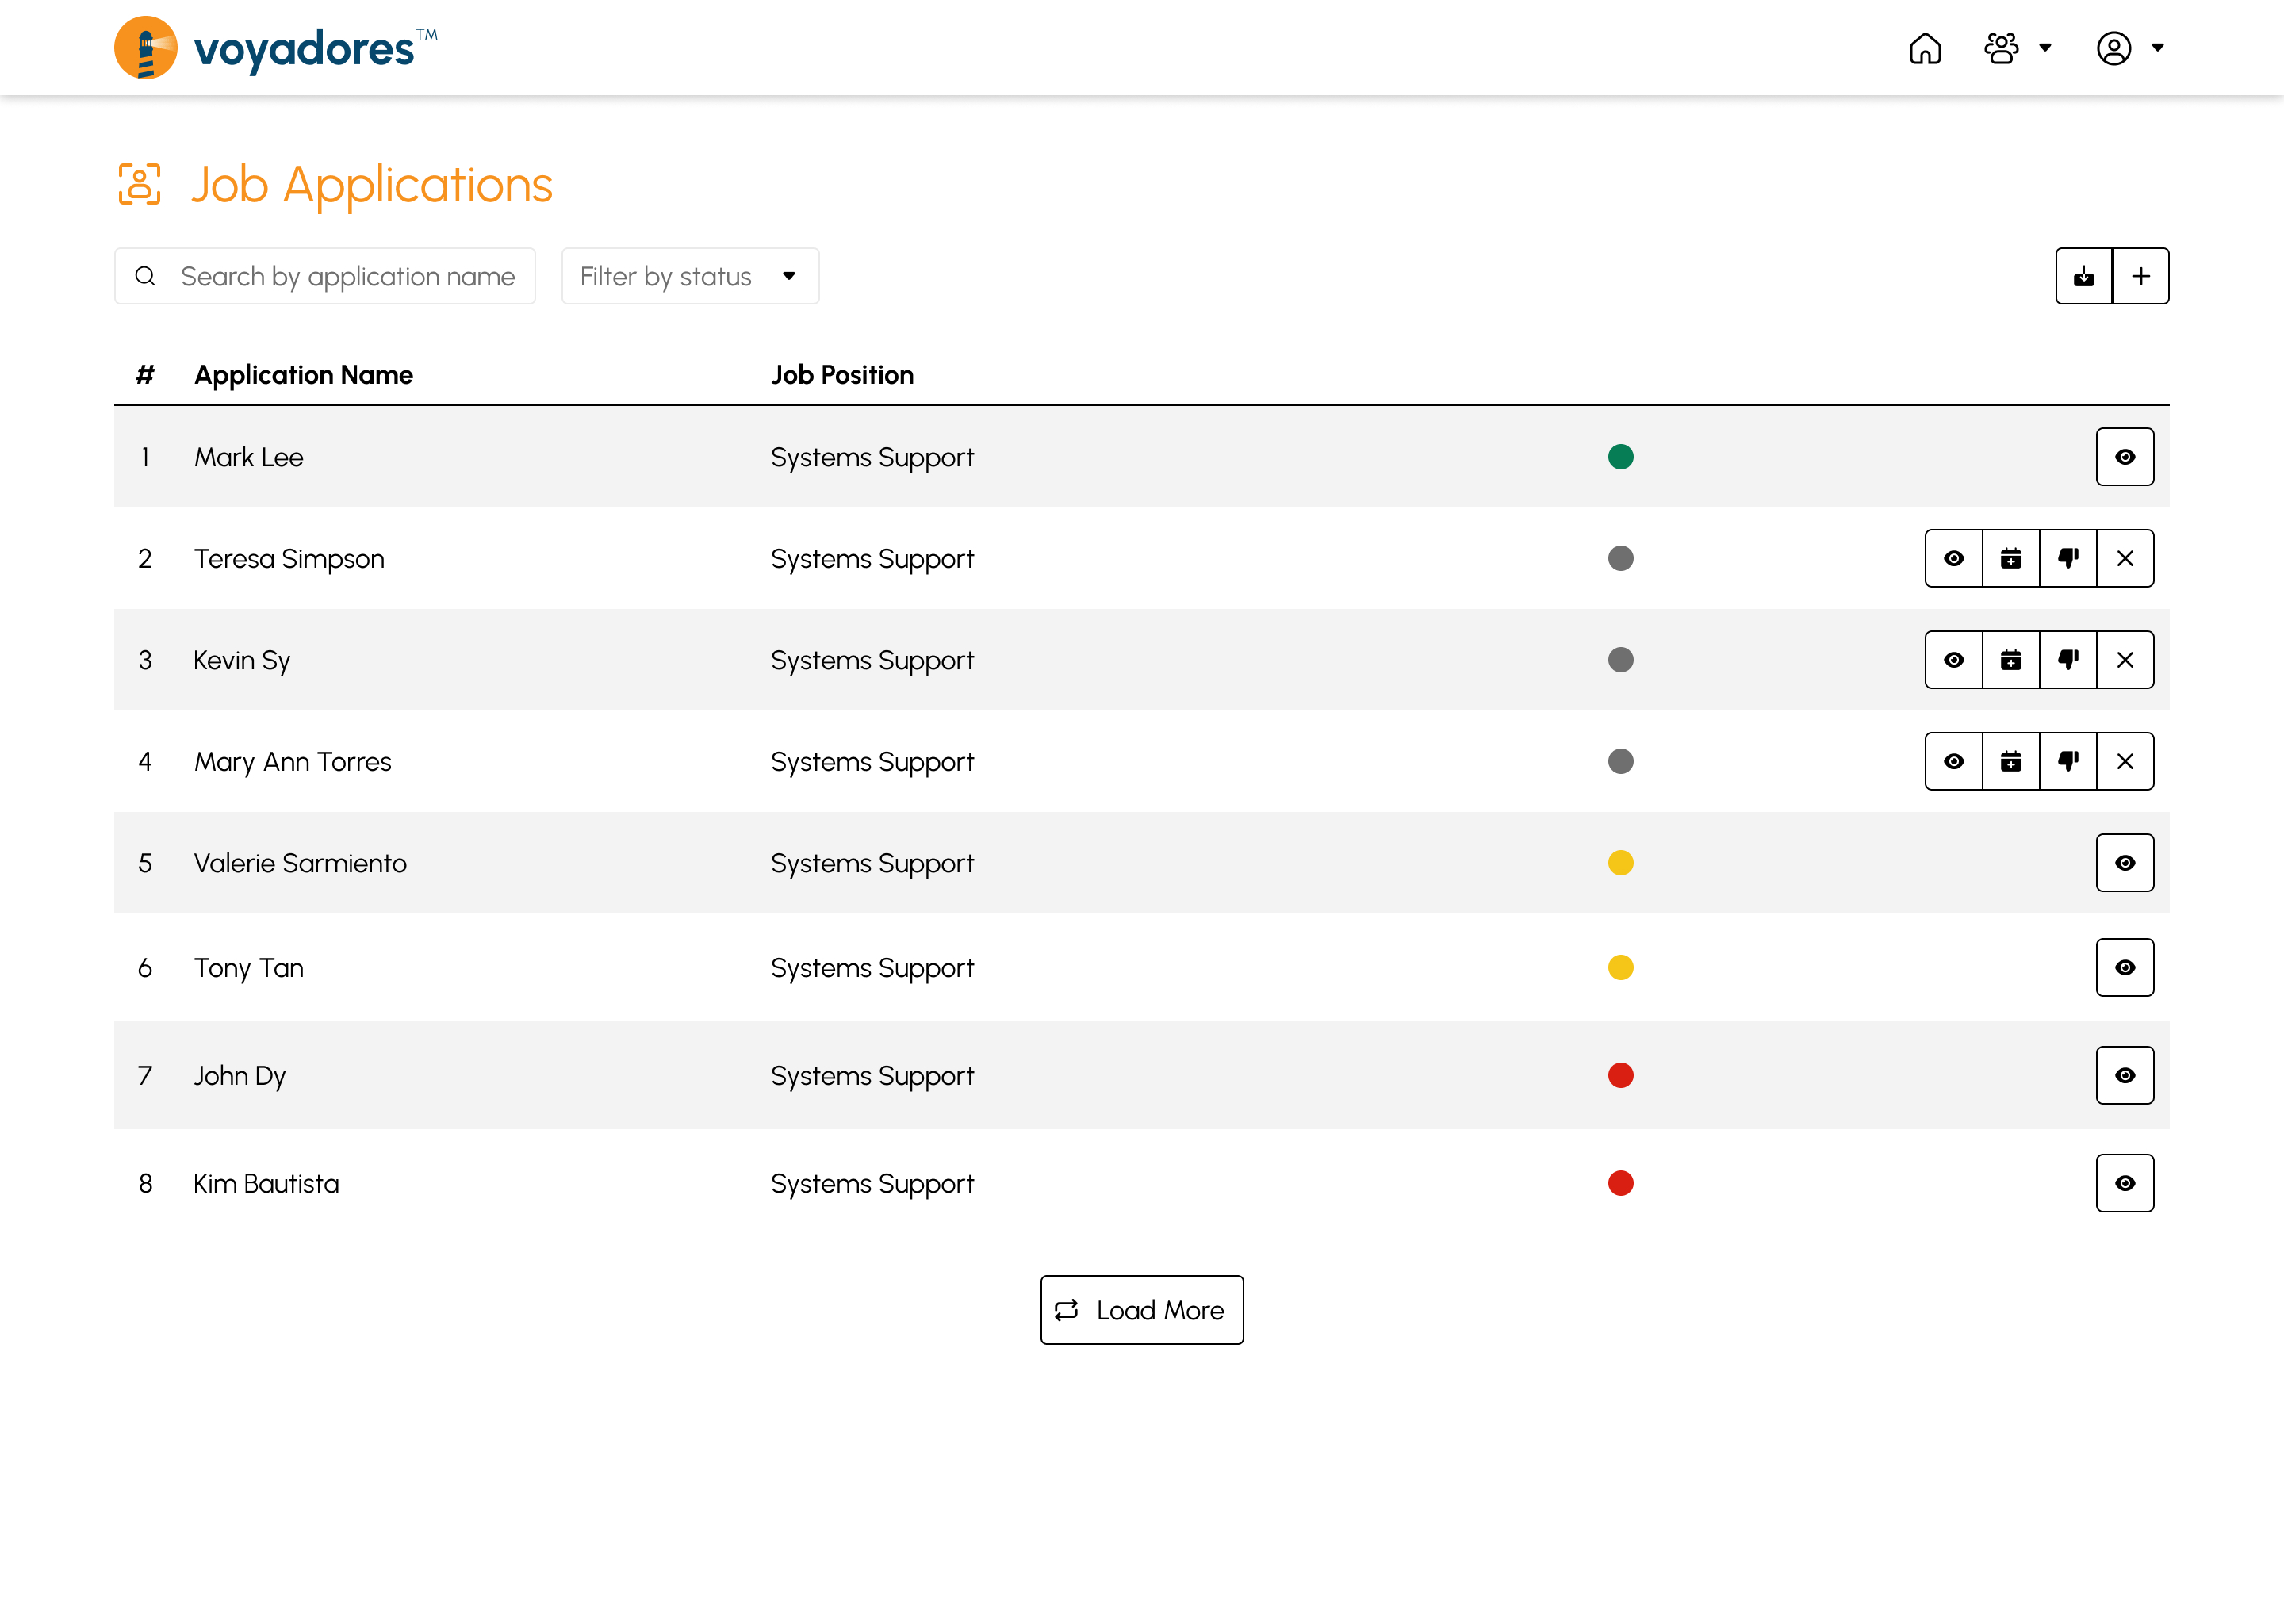Select the Kevin Sy name cell
The height and width of the screenshot is (1624, 2284).
click(242, 660)
